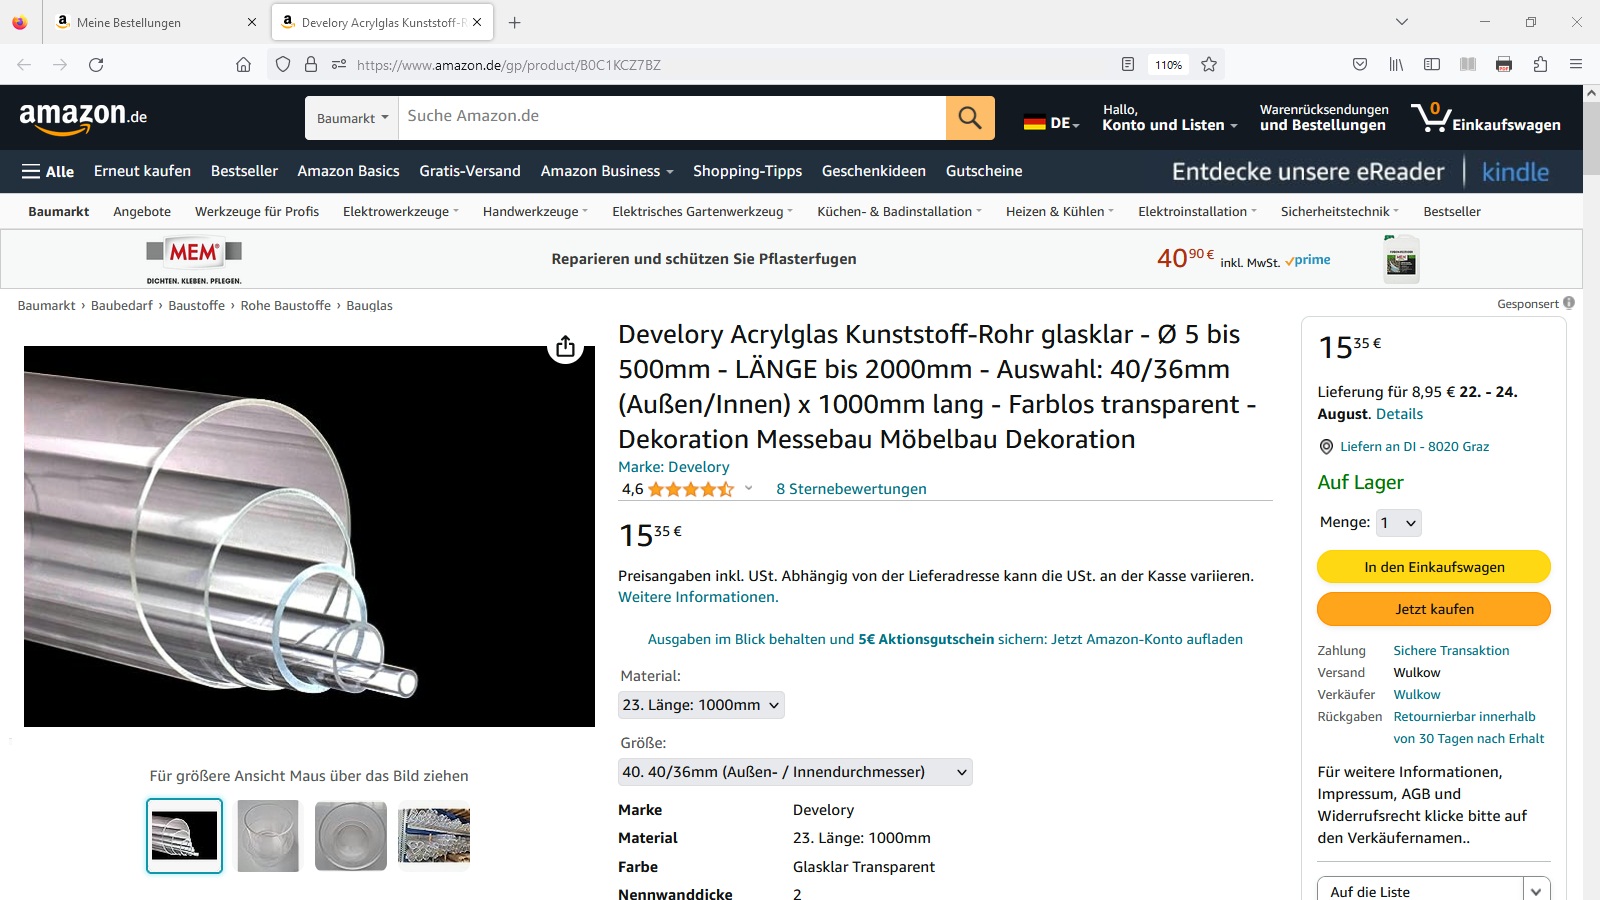Viewport: 1600px width, 900px height.
Task: Expand the star rating breakdown chevron
Action: (x=748, y=488)
